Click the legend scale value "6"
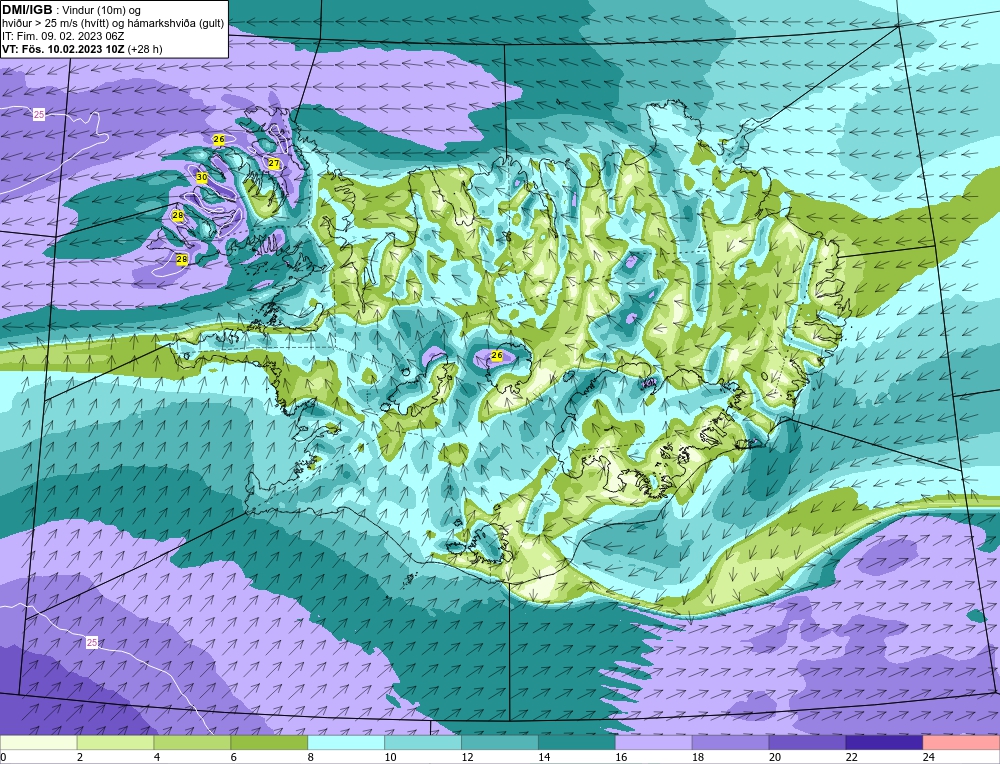Viewport: 1000px width, 764px height. [234, 757]
